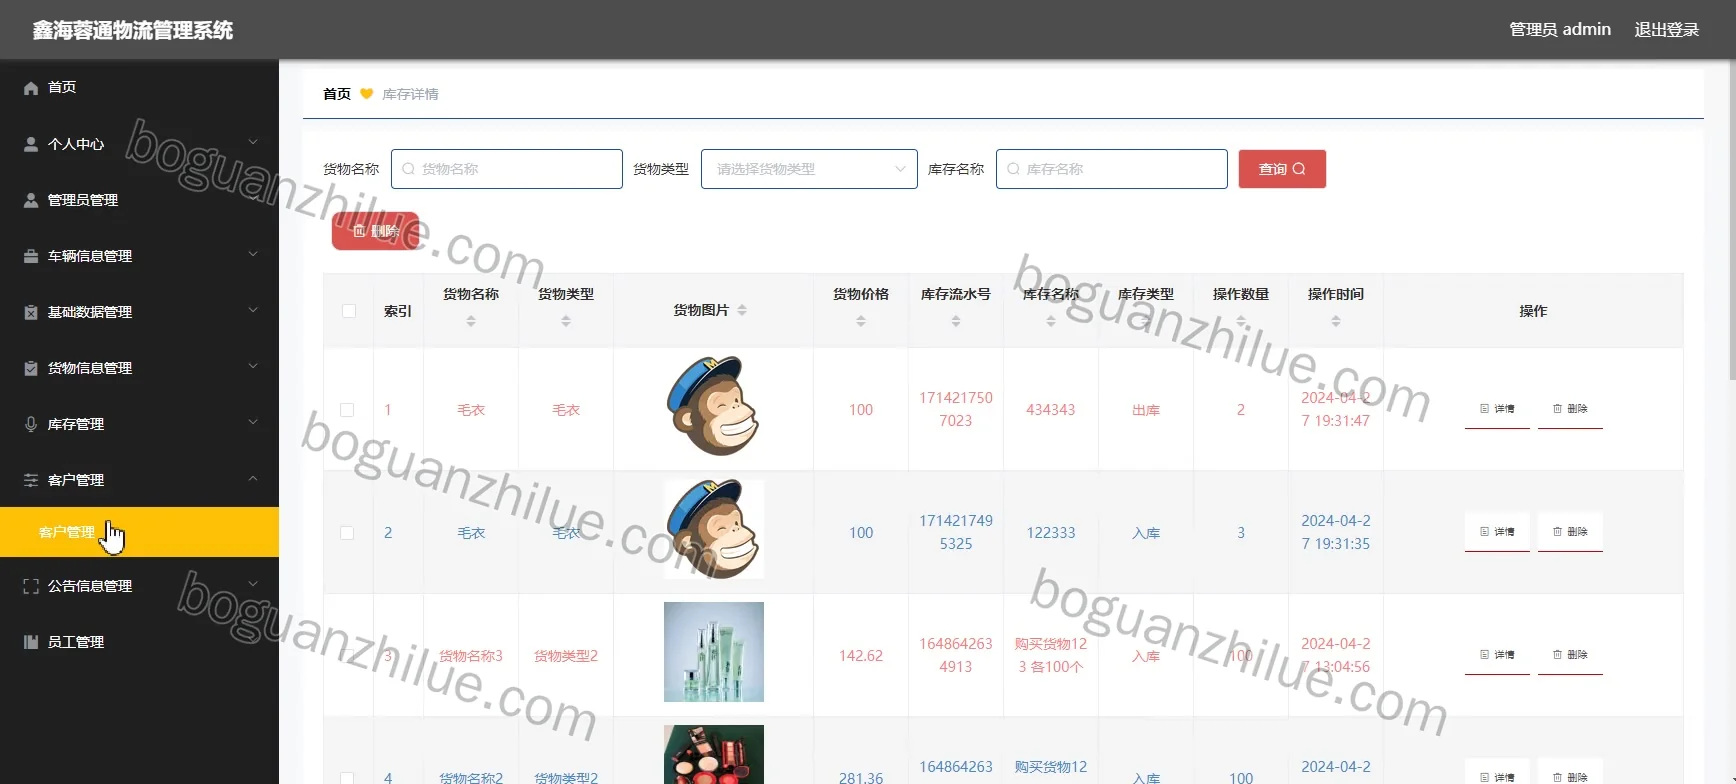Screen dimensions: 1736x784
Task: Open cosmetics image in 货物名称3 row
Action: pos(714,652)
